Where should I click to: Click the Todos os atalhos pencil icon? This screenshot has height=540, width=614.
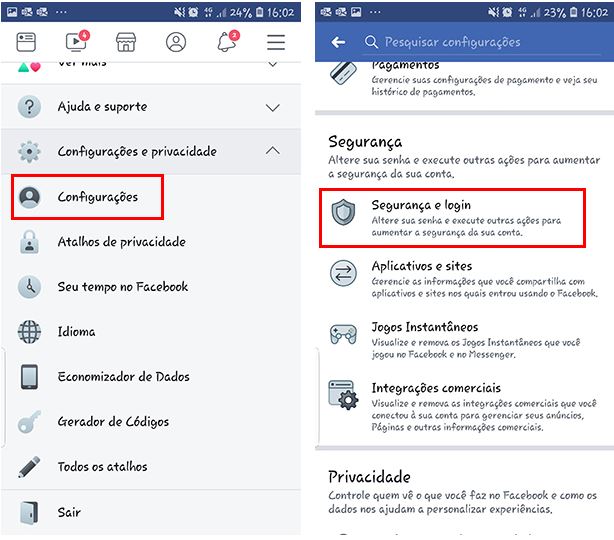click(x=29, y=466)
